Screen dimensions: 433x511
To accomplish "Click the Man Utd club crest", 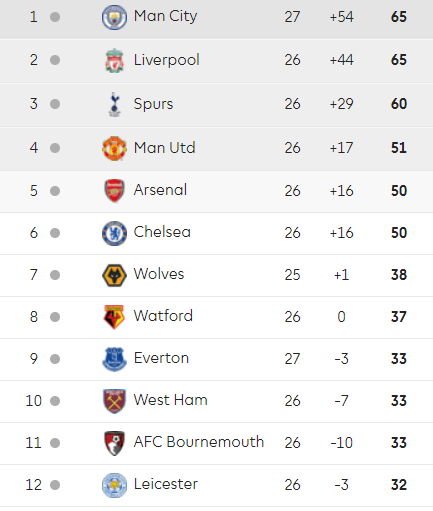I will 114,148.
